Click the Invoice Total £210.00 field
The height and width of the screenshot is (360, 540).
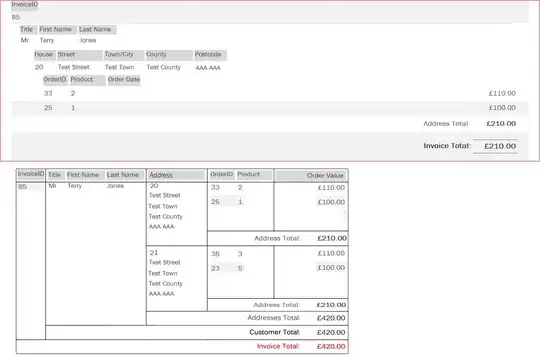click(x=500, y=146)
